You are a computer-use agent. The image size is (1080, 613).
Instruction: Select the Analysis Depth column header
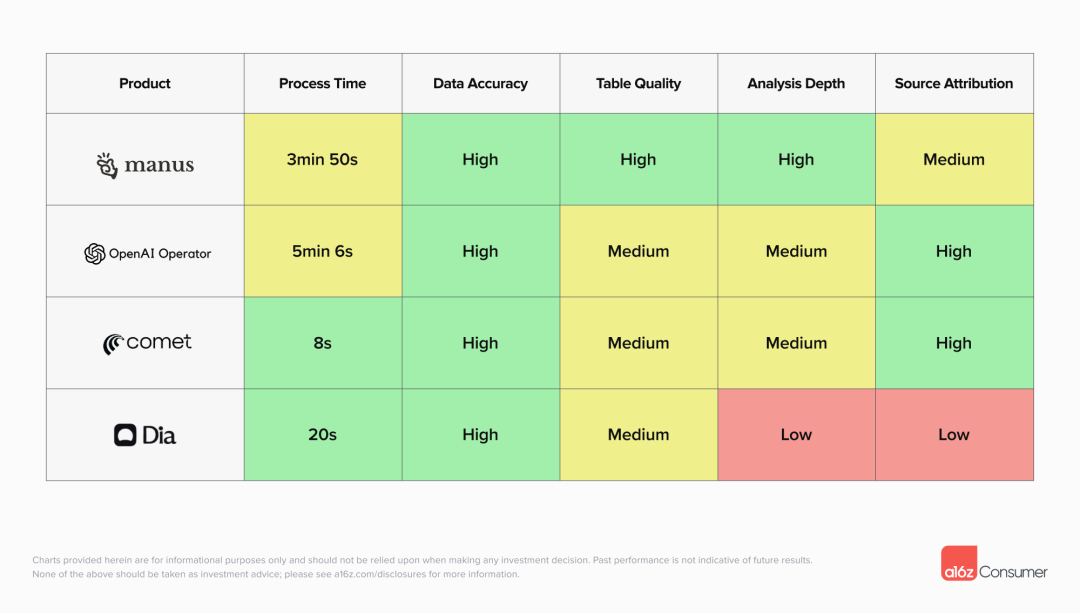[796, 84]
